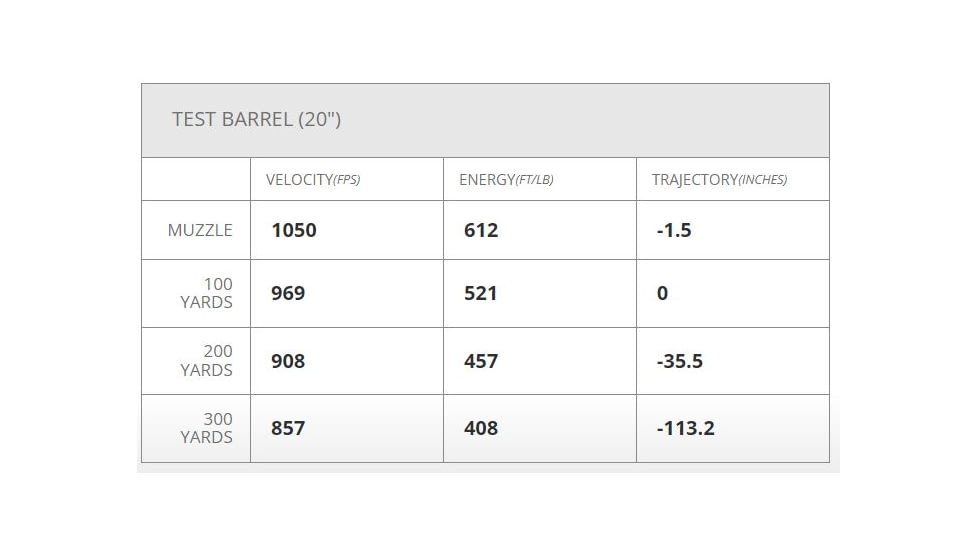
Task: Select energy value 408
Action: [x=481, y=428]
